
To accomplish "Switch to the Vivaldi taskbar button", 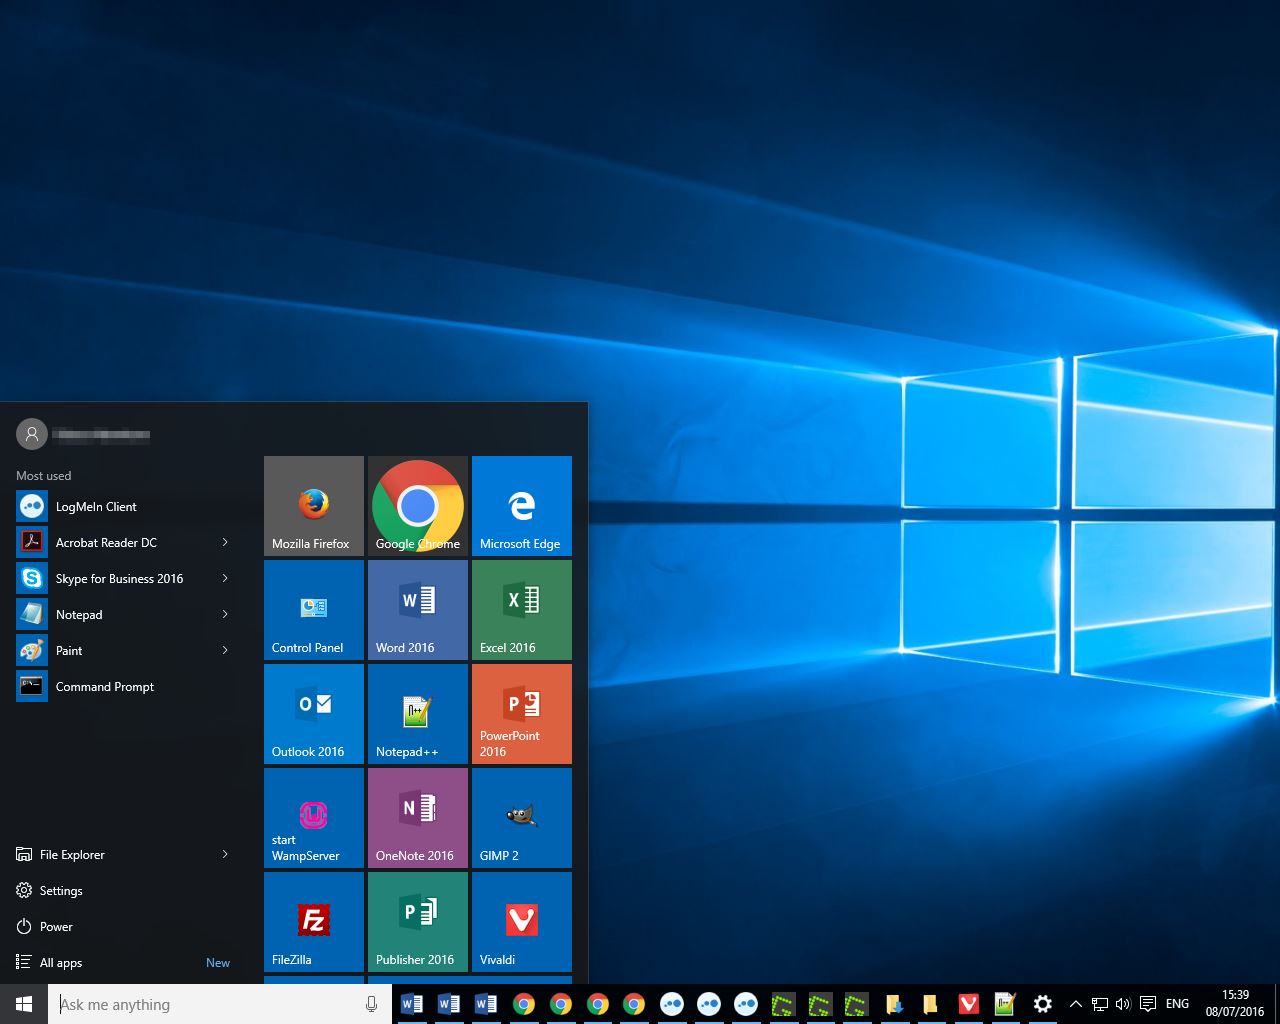I will point(968,1004).
